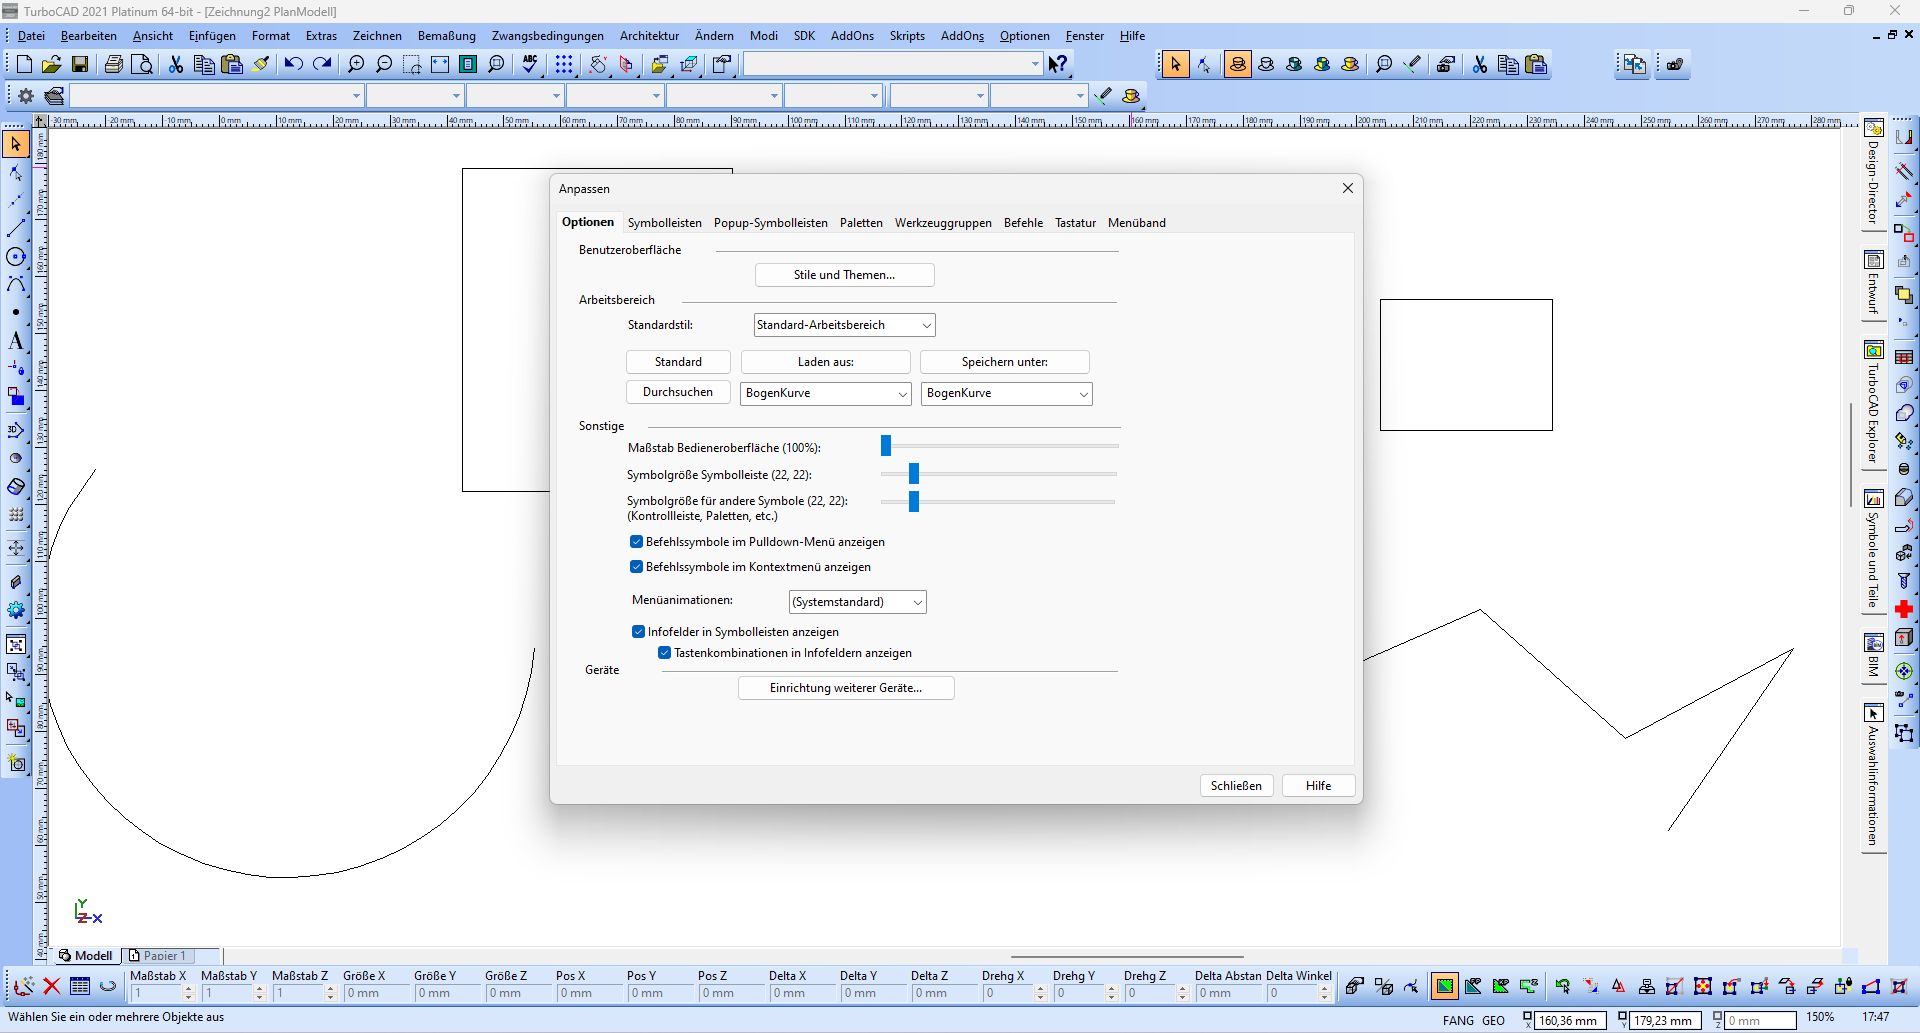
Task: Select the text tool 'A' in left toolbar
Action: pos(16,341)
